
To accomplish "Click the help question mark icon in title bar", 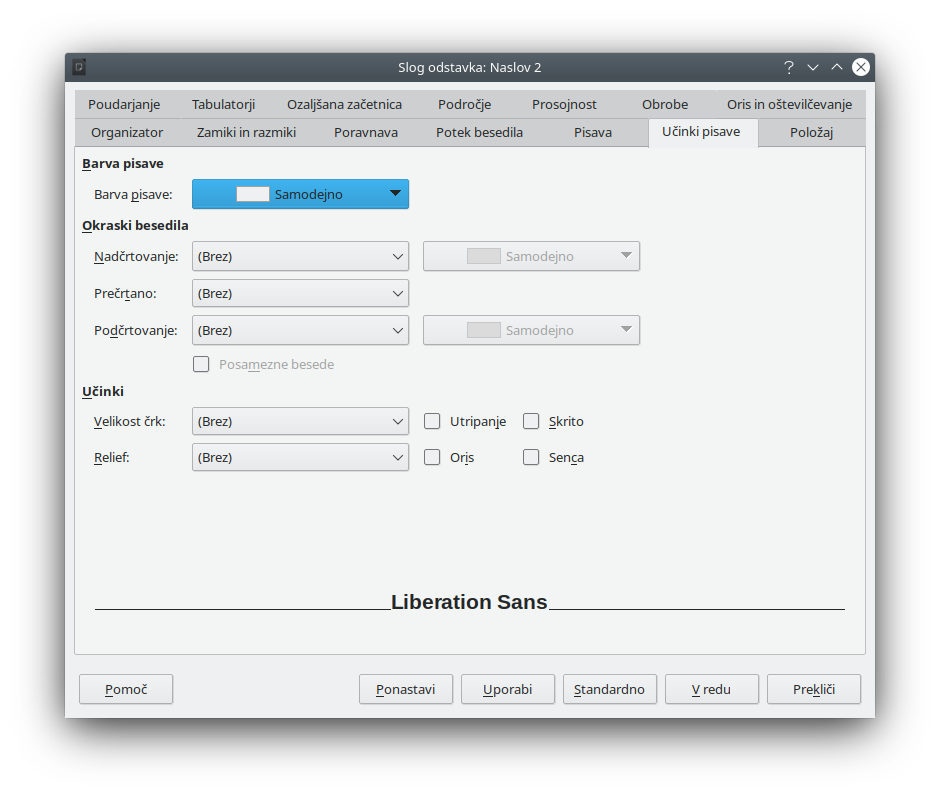I will click(788, 67).
